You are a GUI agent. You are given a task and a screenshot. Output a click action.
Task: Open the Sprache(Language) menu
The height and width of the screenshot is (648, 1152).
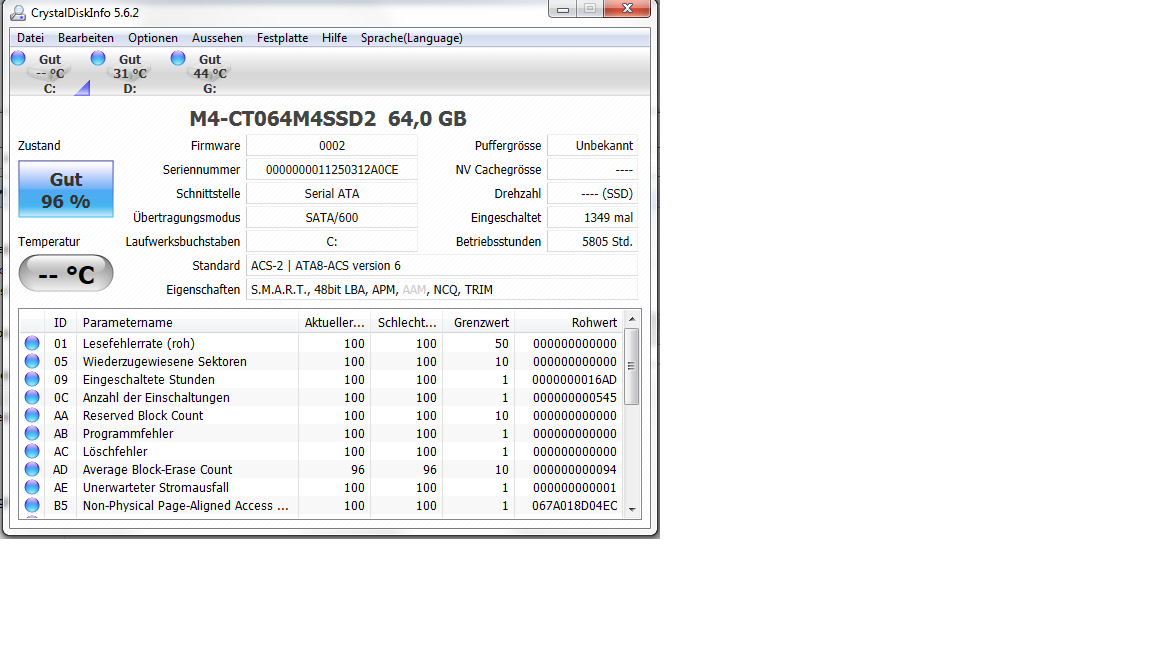(x=411, y=38)
